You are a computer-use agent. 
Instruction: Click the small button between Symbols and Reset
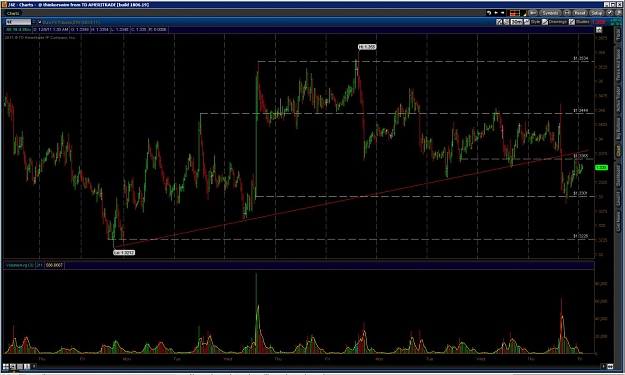567,13
